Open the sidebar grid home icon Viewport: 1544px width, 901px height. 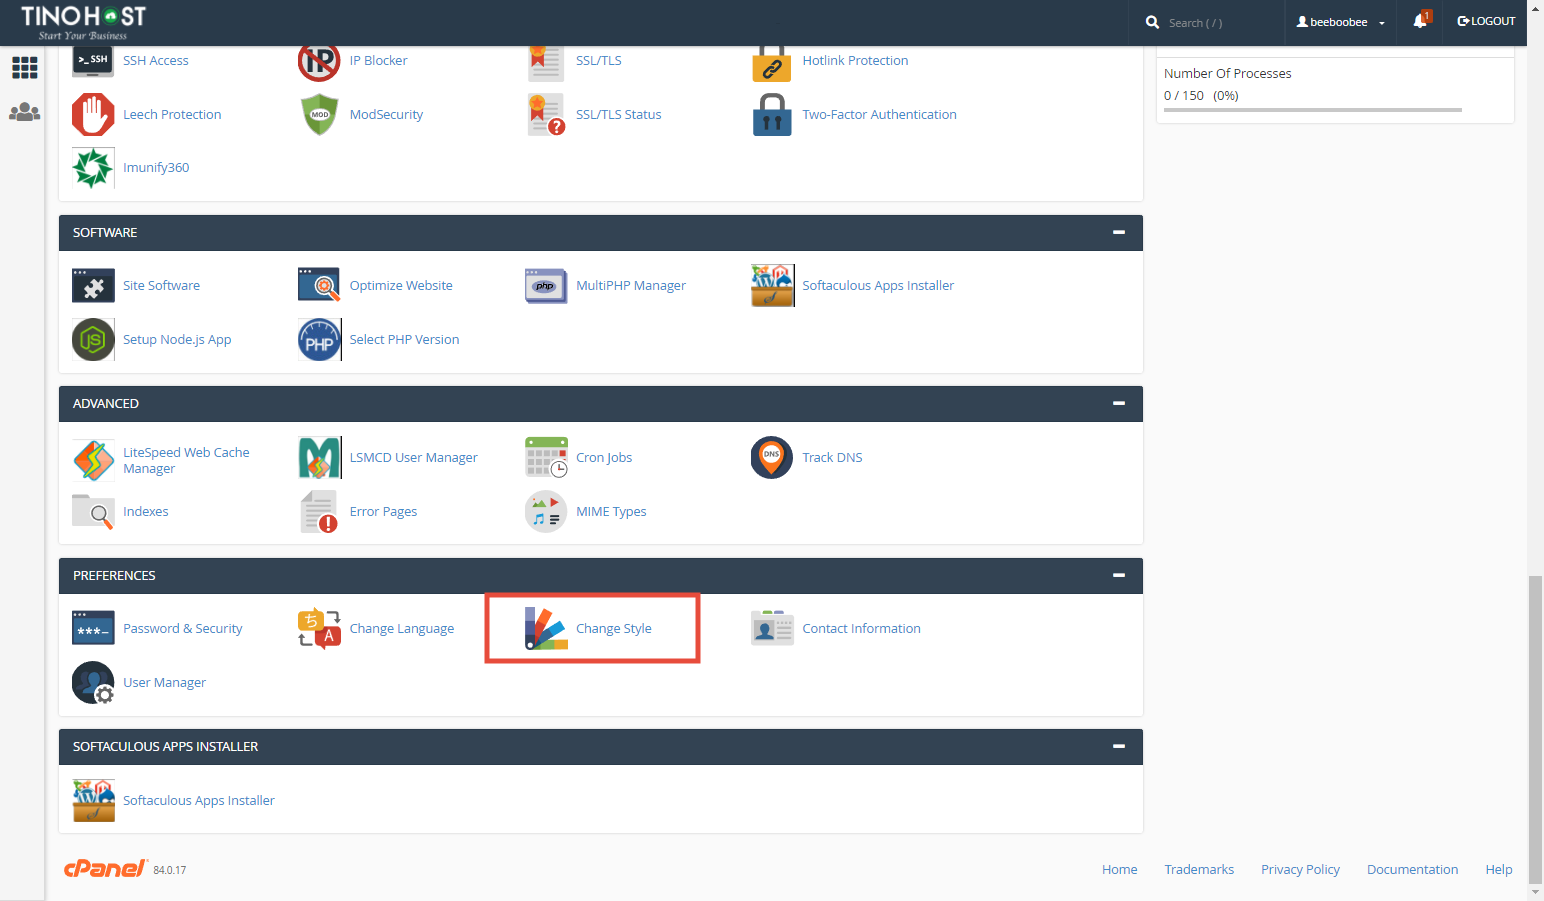(x=24, y=68)
